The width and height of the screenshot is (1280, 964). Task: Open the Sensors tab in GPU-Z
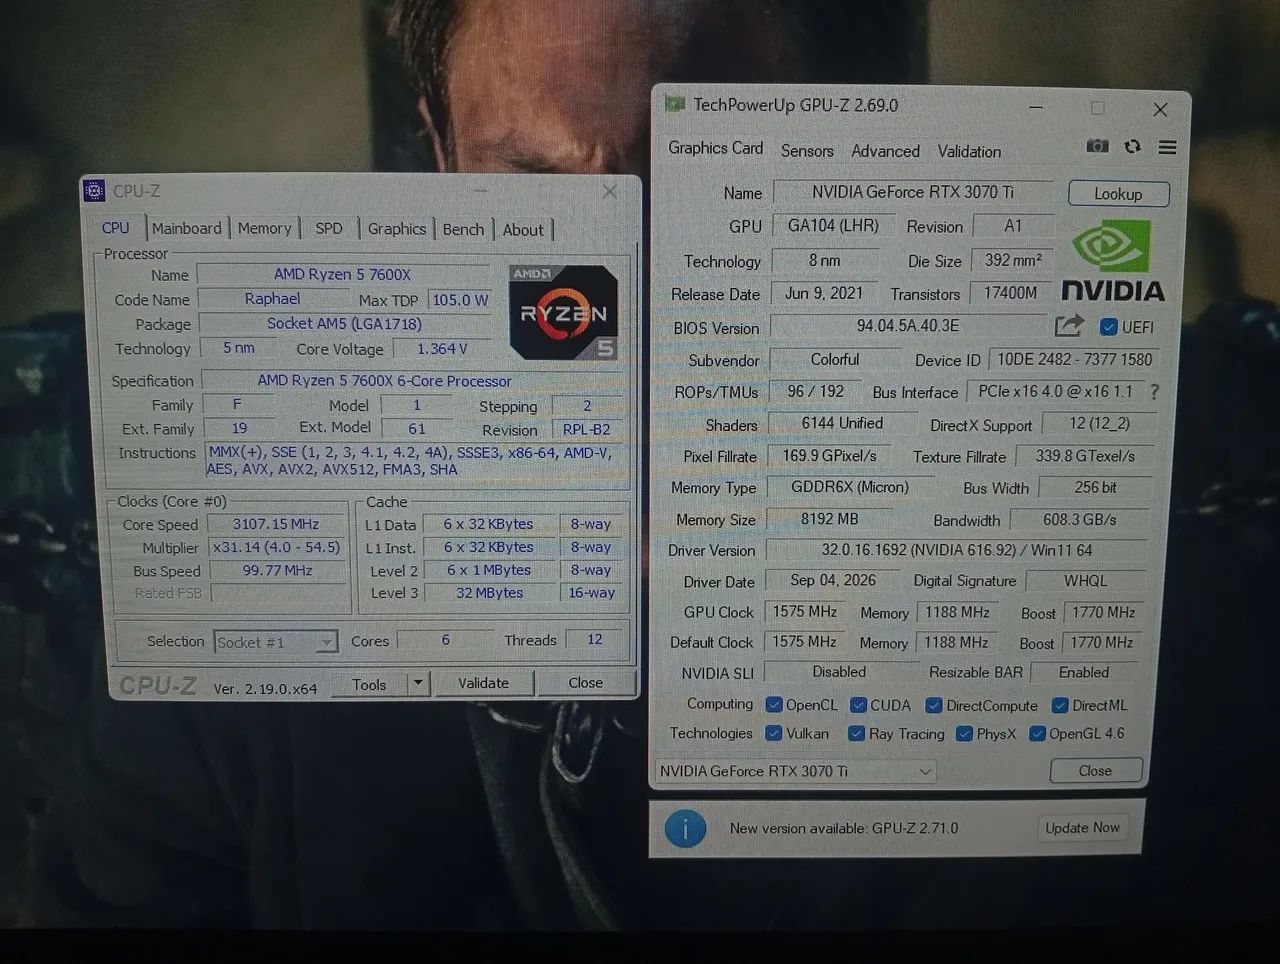tap(807, 150)
